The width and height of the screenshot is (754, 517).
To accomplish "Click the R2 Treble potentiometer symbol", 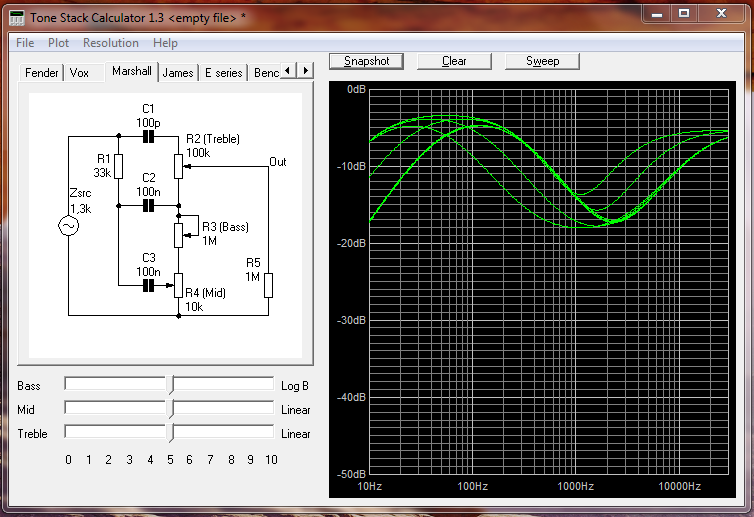I will 177,166.
